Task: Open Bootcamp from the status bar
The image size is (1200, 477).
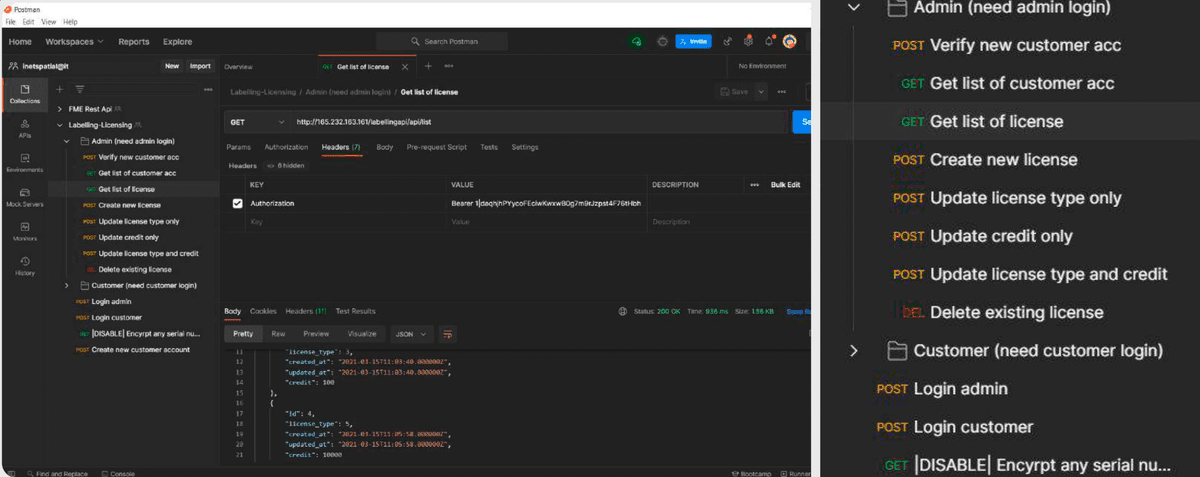Action: pyautogui.click(x=751, y=473)
